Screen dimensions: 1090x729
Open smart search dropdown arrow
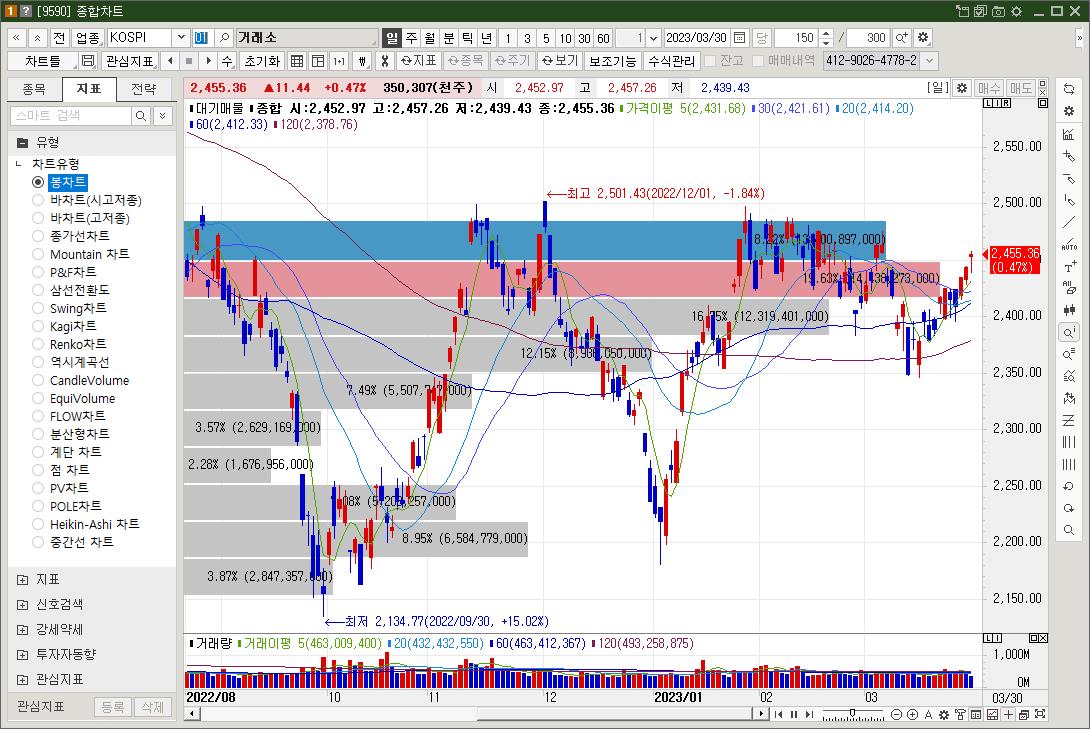click(x=162, y=115)
